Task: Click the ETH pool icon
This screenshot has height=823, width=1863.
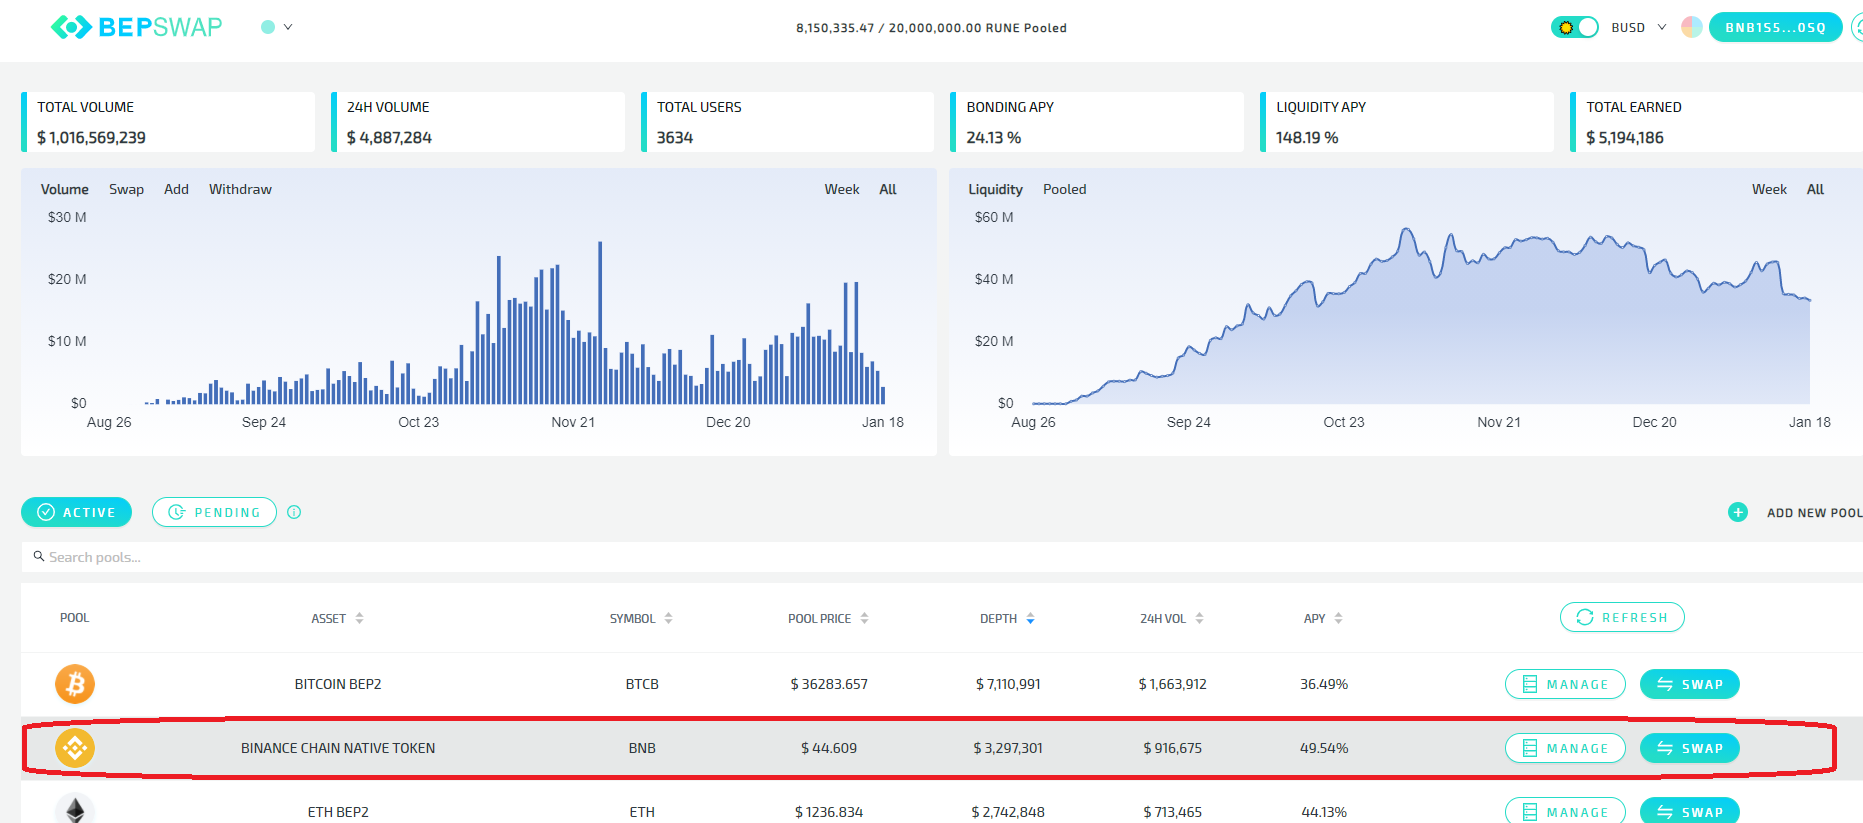Action: [75, 809]
